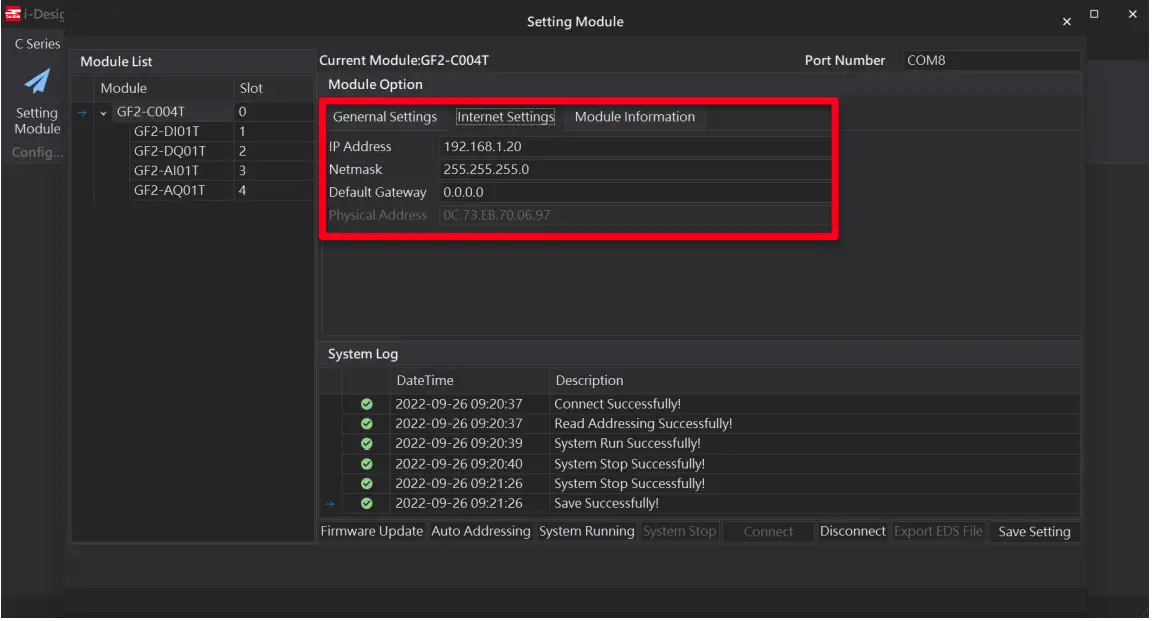Click the Netmask value field
Viewport: 1152px width, 621px height.
click(634, 169)
